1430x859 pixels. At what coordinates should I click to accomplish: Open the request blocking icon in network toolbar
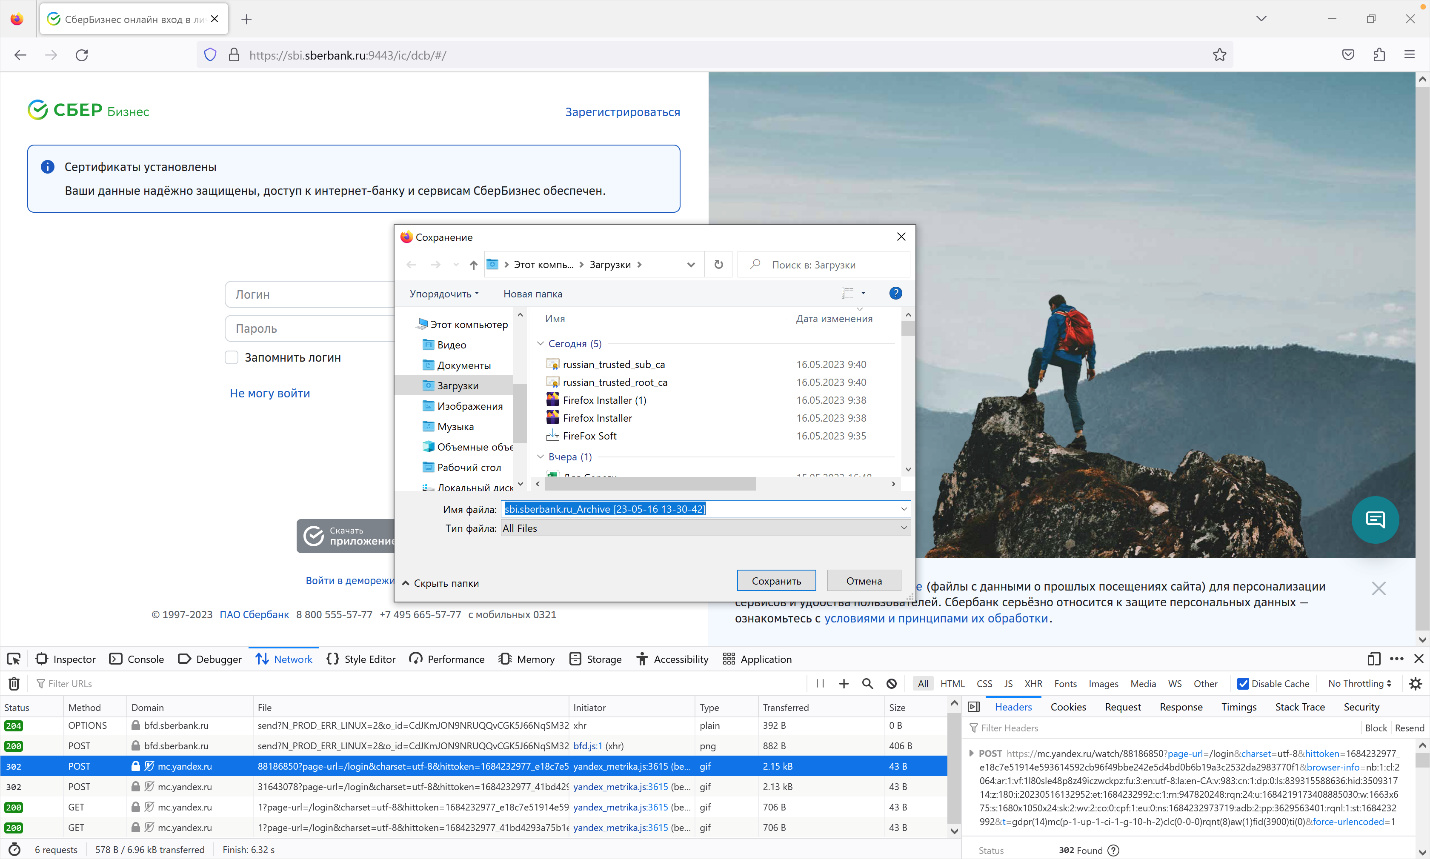point(892,684)
